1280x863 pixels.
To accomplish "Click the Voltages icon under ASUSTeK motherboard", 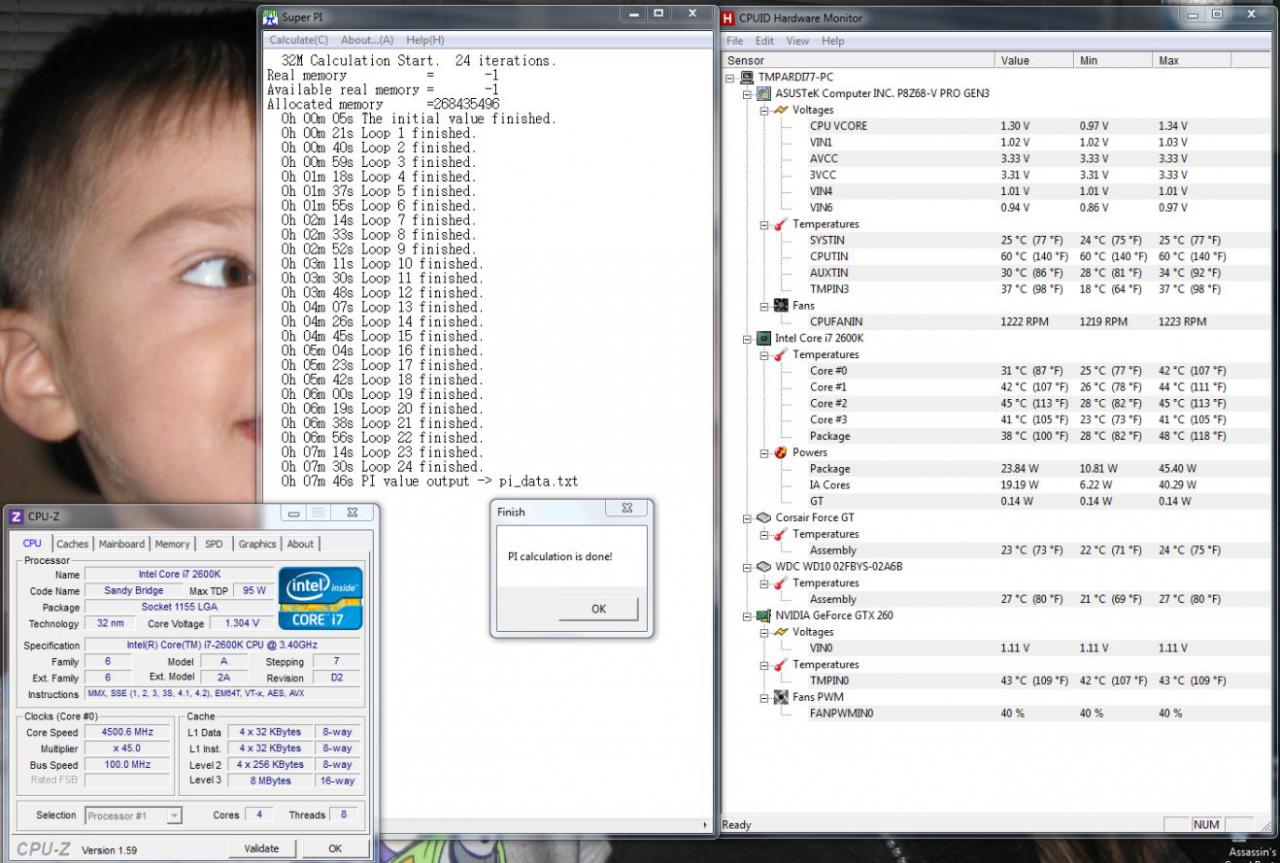I will [x=780, y=110].
